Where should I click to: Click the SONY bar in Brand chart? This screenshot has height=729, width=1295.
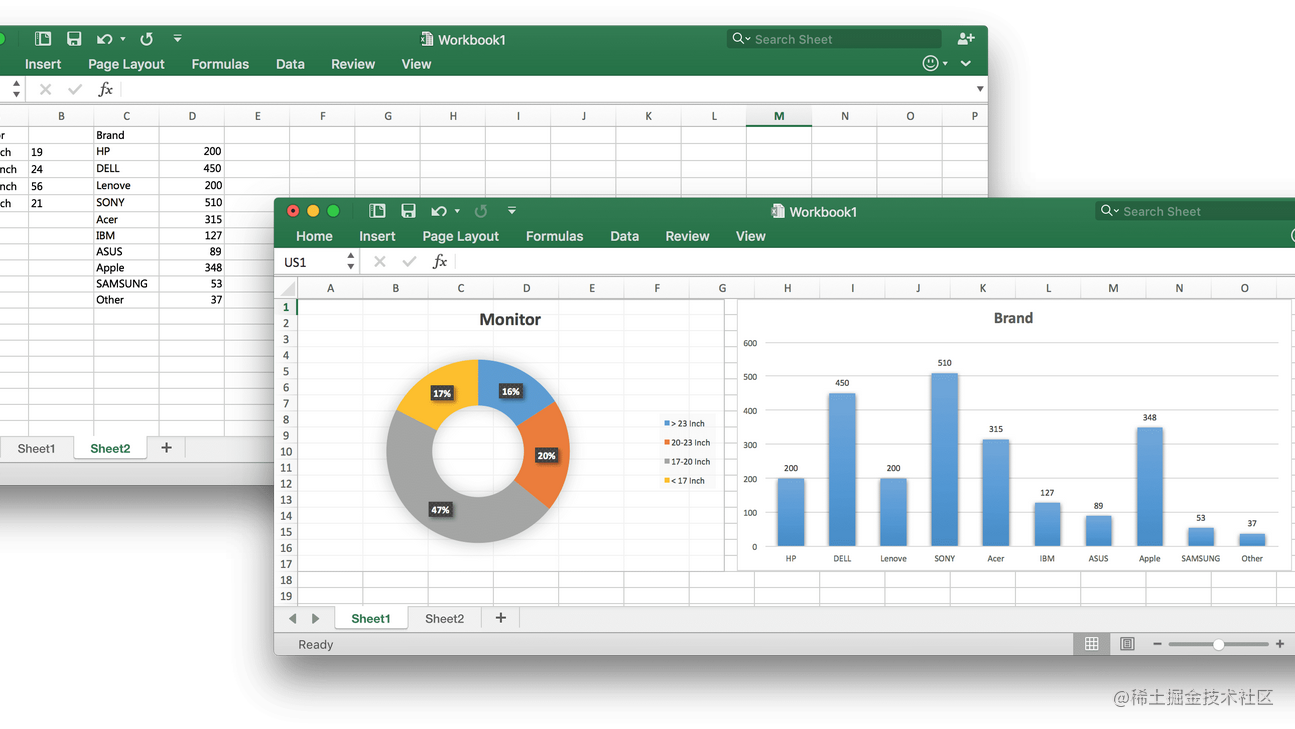944,460
